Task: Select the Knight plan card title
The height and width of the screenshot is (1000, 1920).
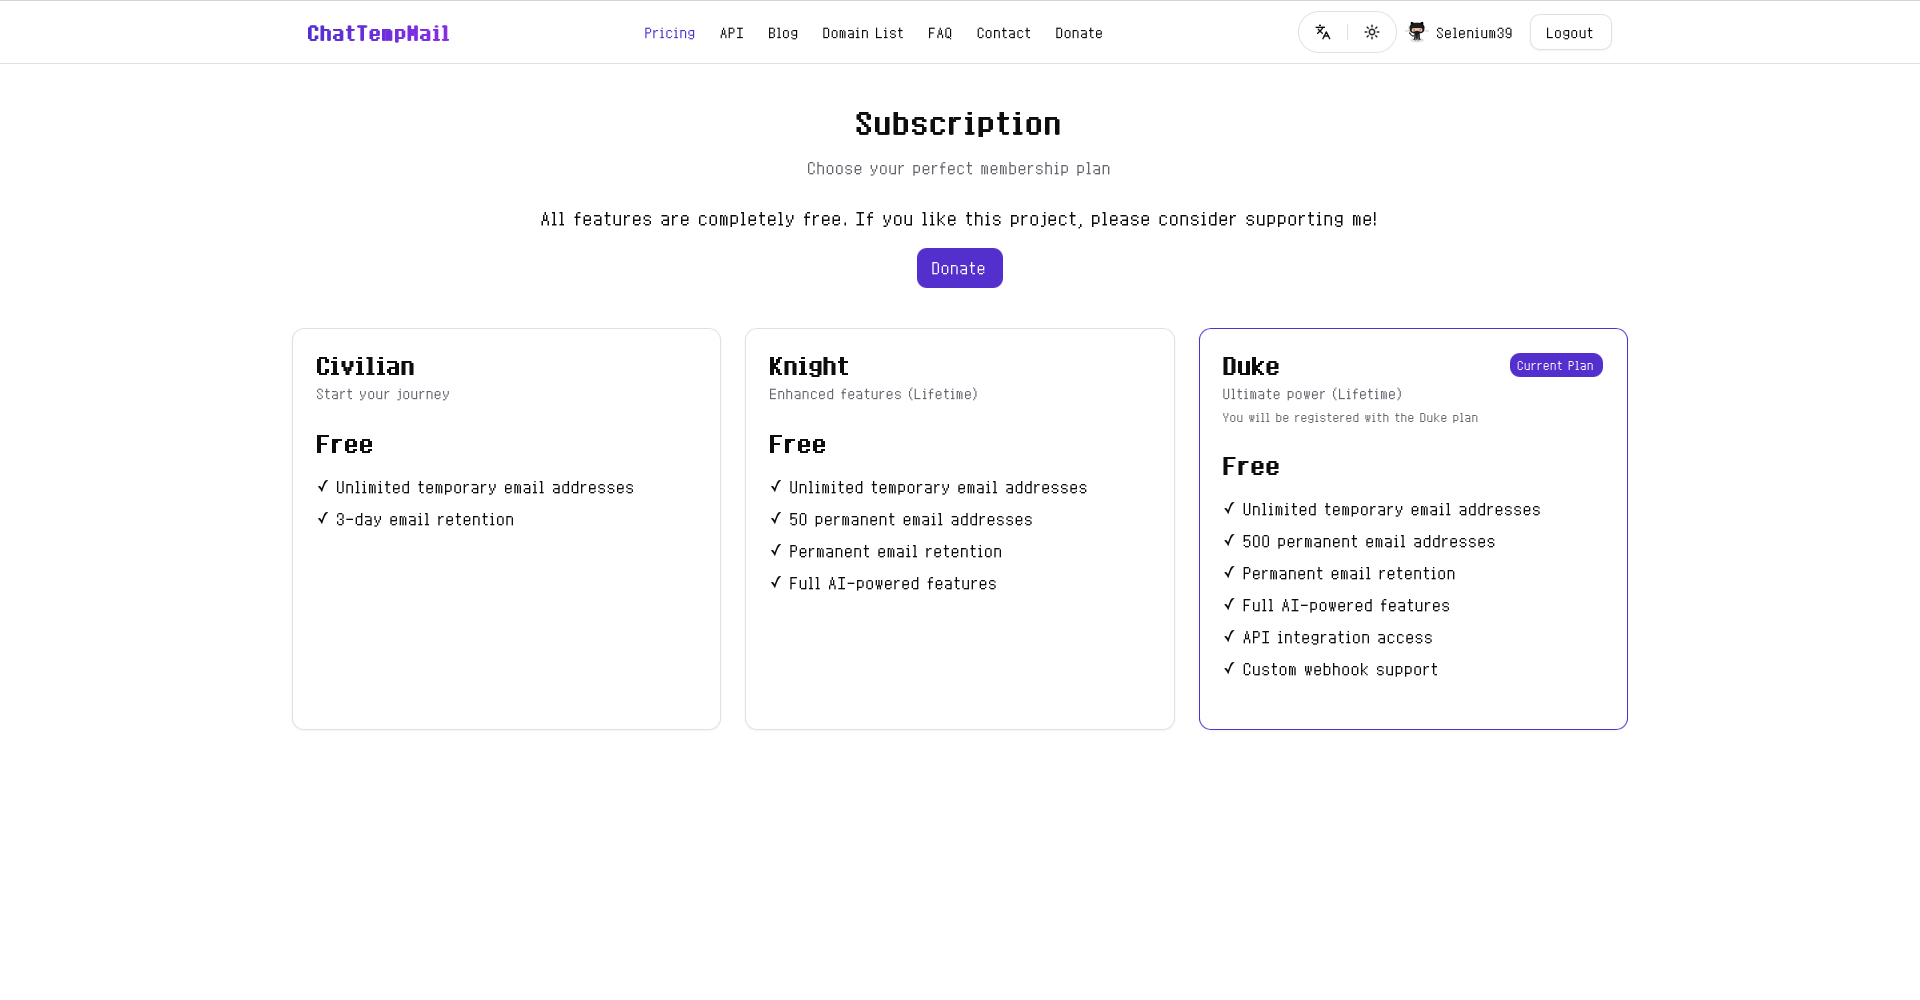Action: click(x=808, y=367)
